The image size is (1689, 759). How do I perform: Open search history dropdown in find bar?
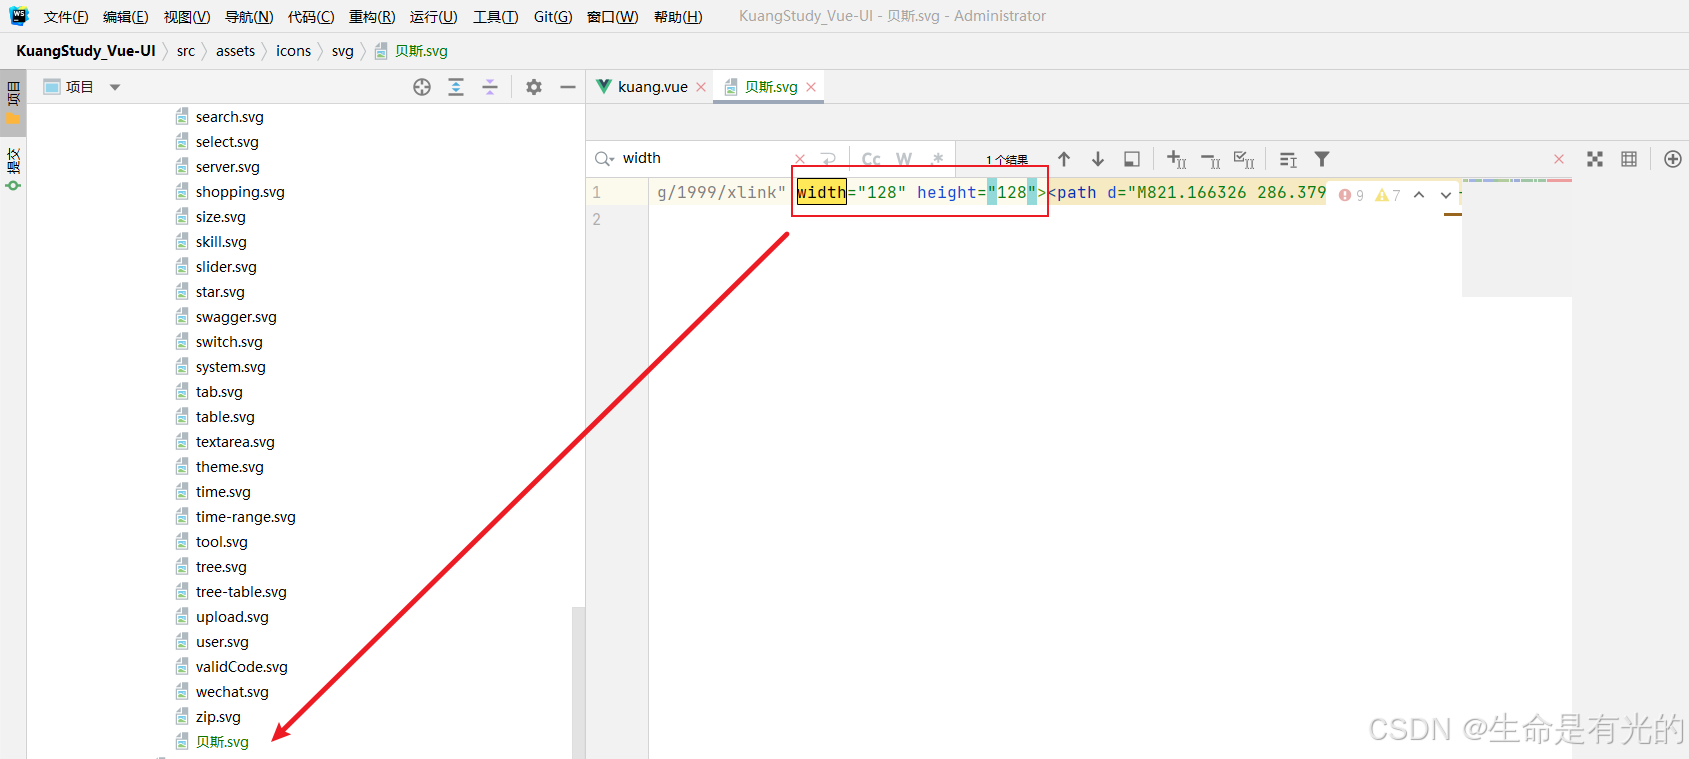604,158
